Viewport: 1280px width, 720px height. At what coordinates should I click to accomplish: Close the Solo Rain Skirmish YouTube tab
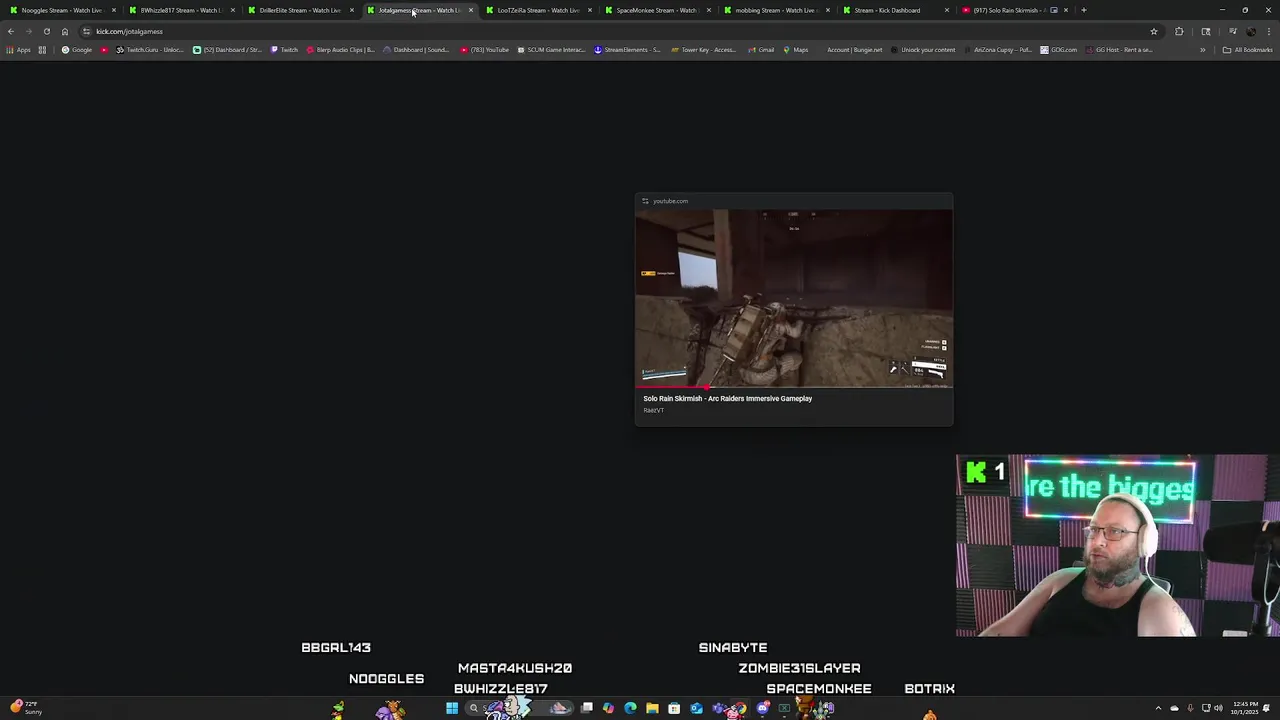click(x=1066, y=10)
